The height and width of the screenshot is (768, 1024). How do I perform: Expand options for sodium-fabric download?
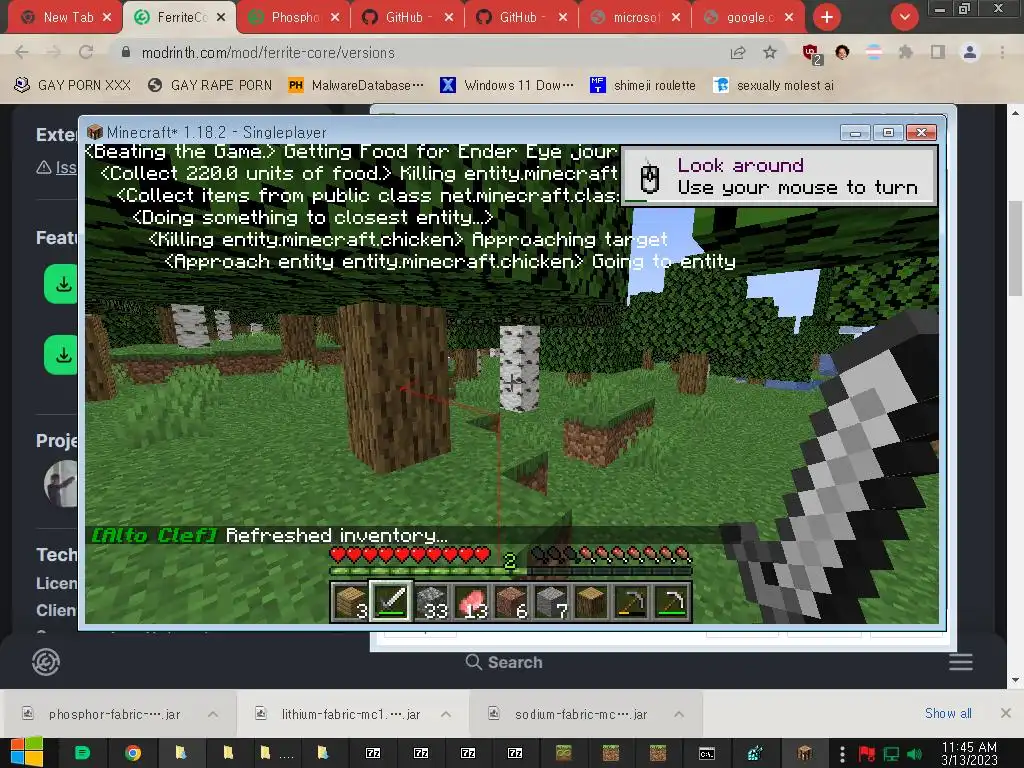pos(679,714)
